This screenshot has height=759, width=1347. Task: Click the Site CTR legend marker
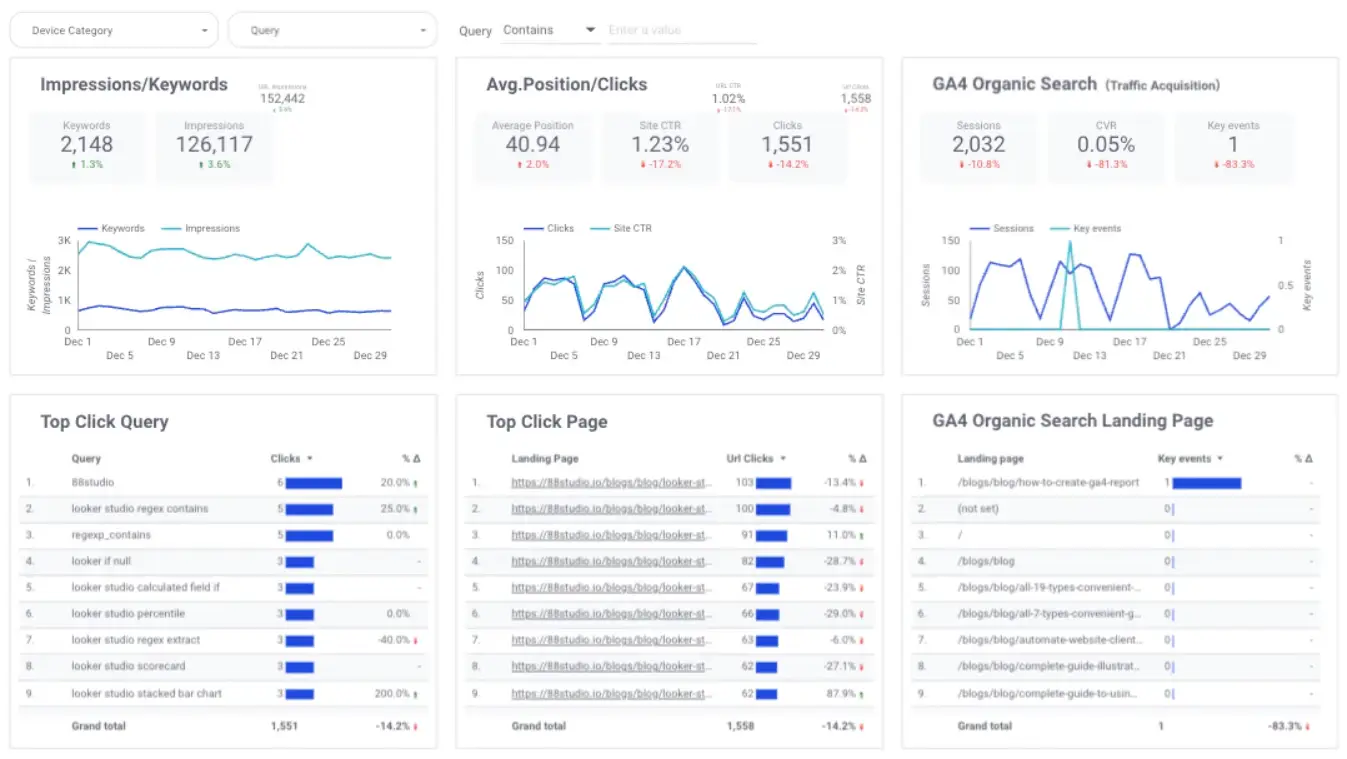(599, 228)
